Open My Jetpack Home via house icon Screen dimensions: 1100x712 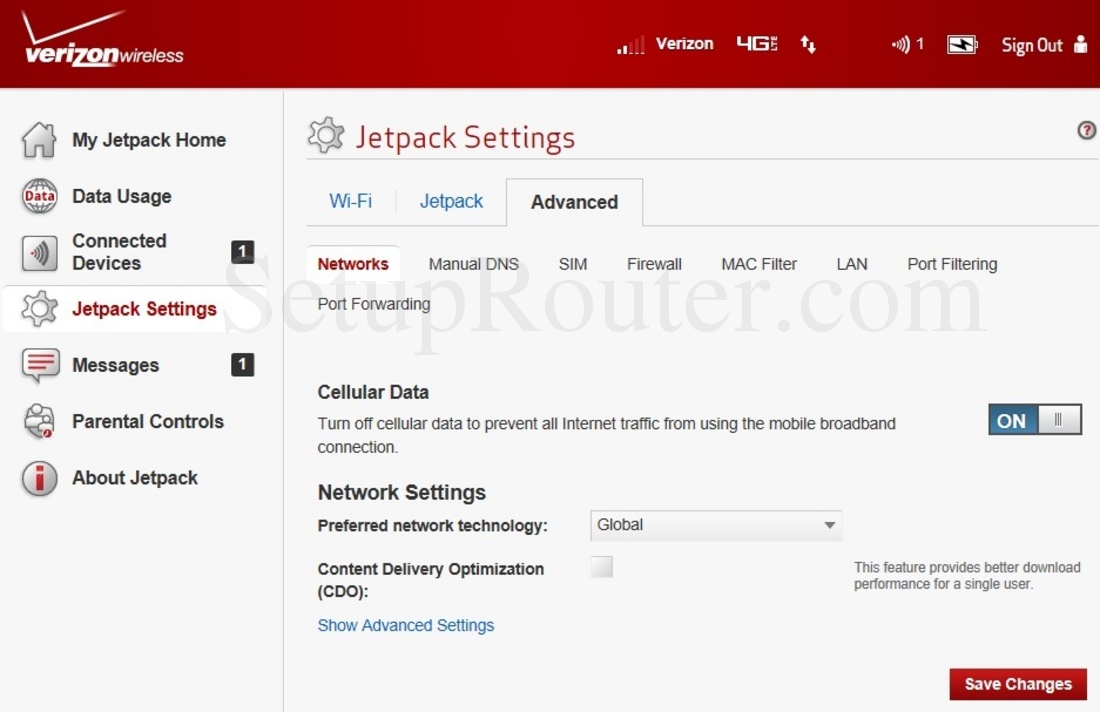click(38, 140)
